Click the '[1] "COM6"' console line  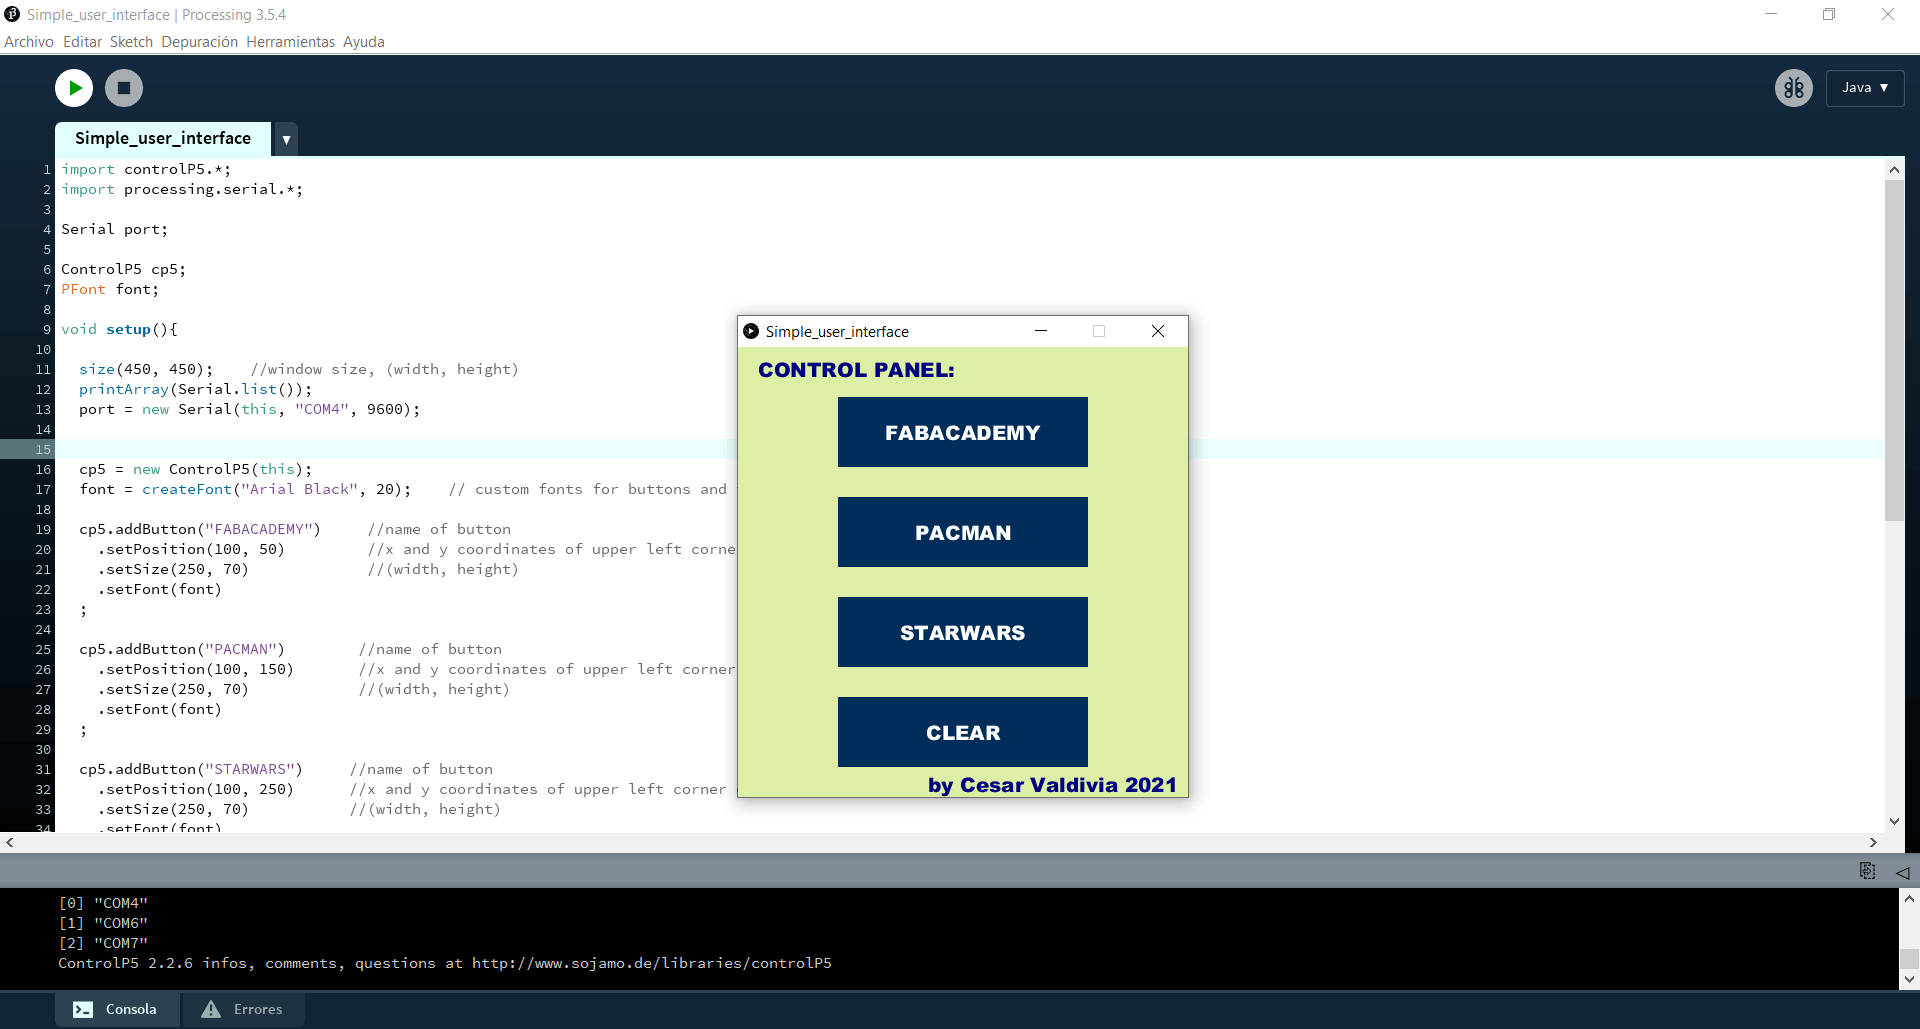pyautogui.click(x=103, y=923)
